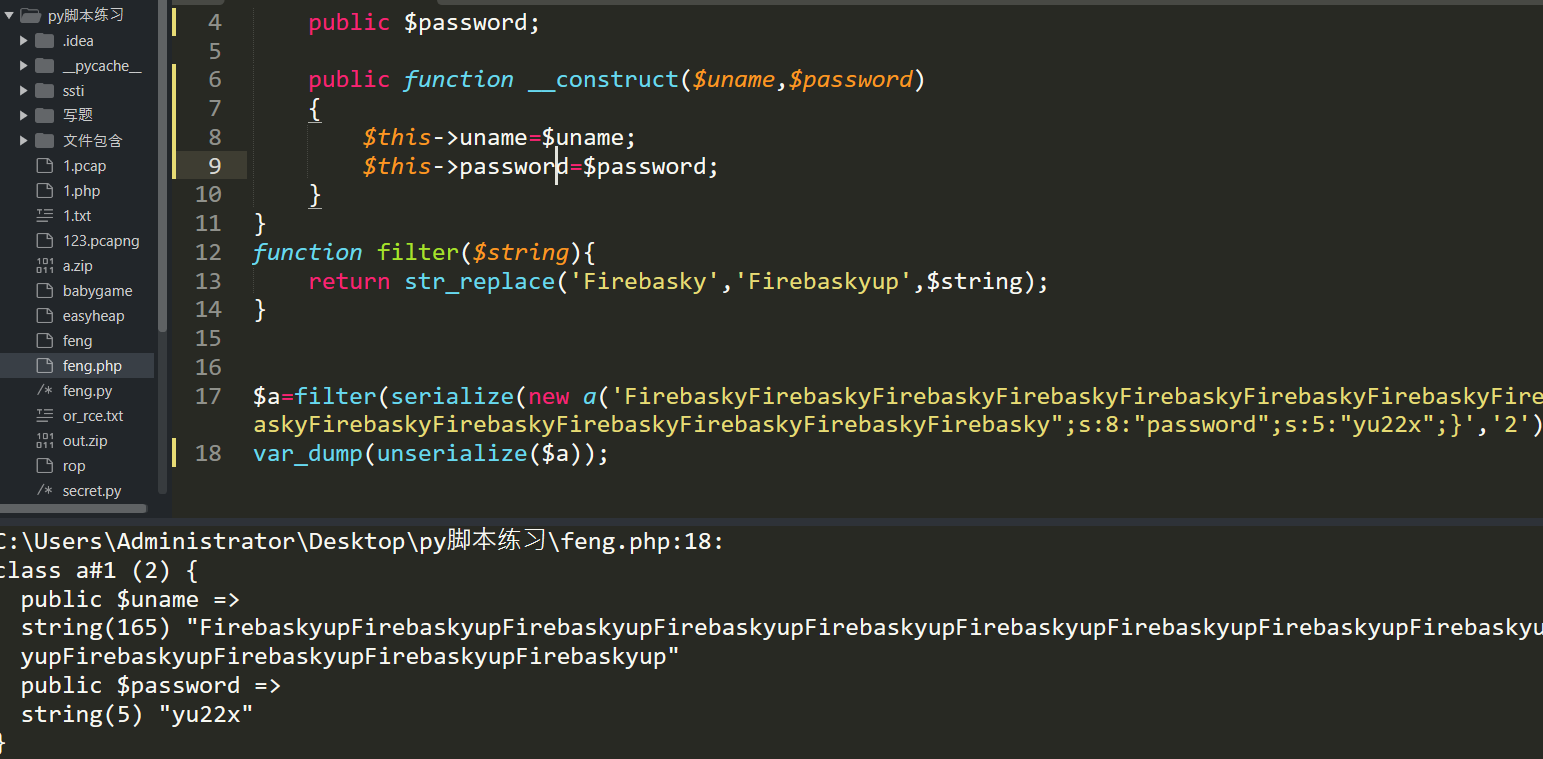Expand the 写题 folder arrow
This screenshot has height=759, width=1543.
pos(24,115)
